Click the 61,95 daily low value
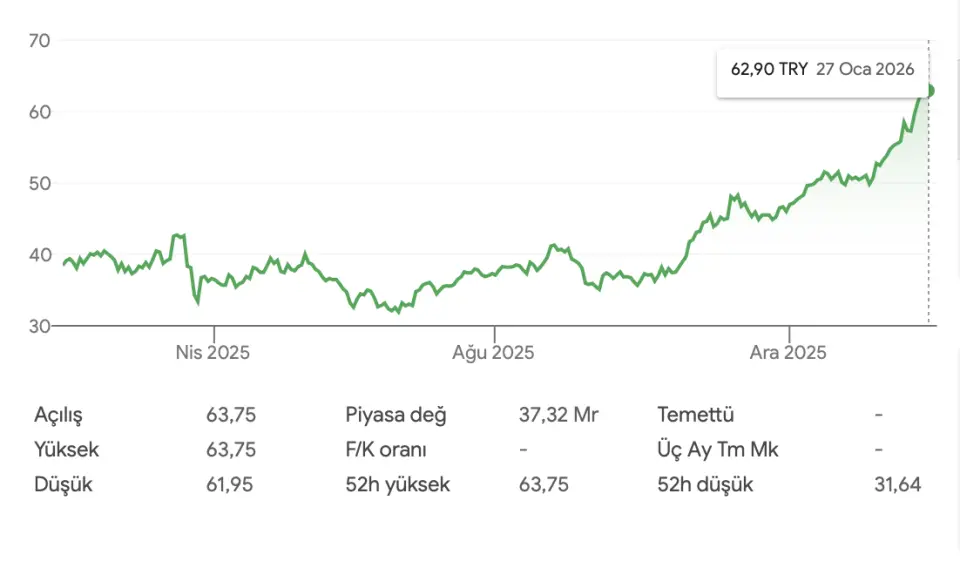The height and width of the screenshot is (568, 960). [x=230, y=485]
